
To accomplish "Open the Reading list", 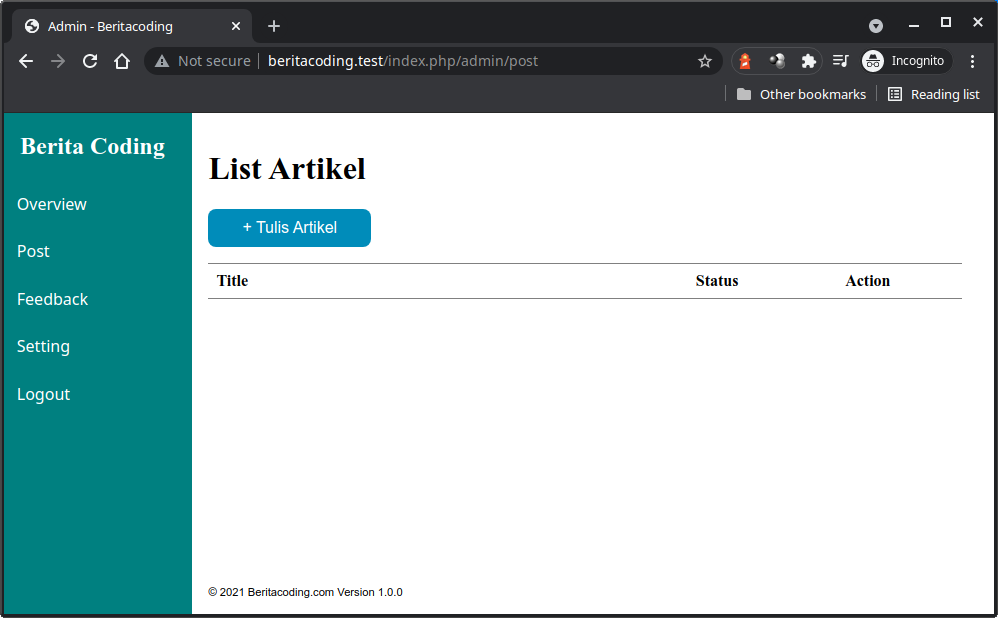I will pos(934,94).
